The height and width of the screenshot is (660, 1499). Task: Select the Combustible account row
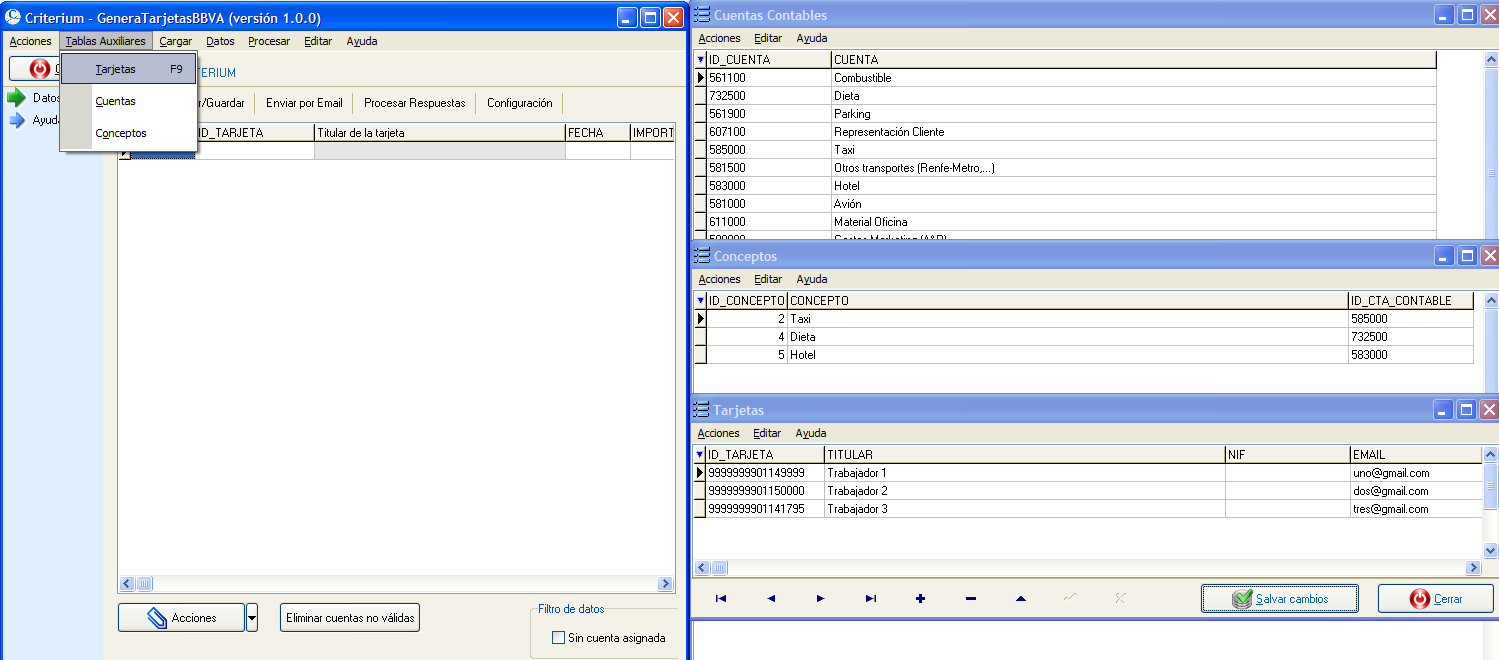tap(1066, 78)
